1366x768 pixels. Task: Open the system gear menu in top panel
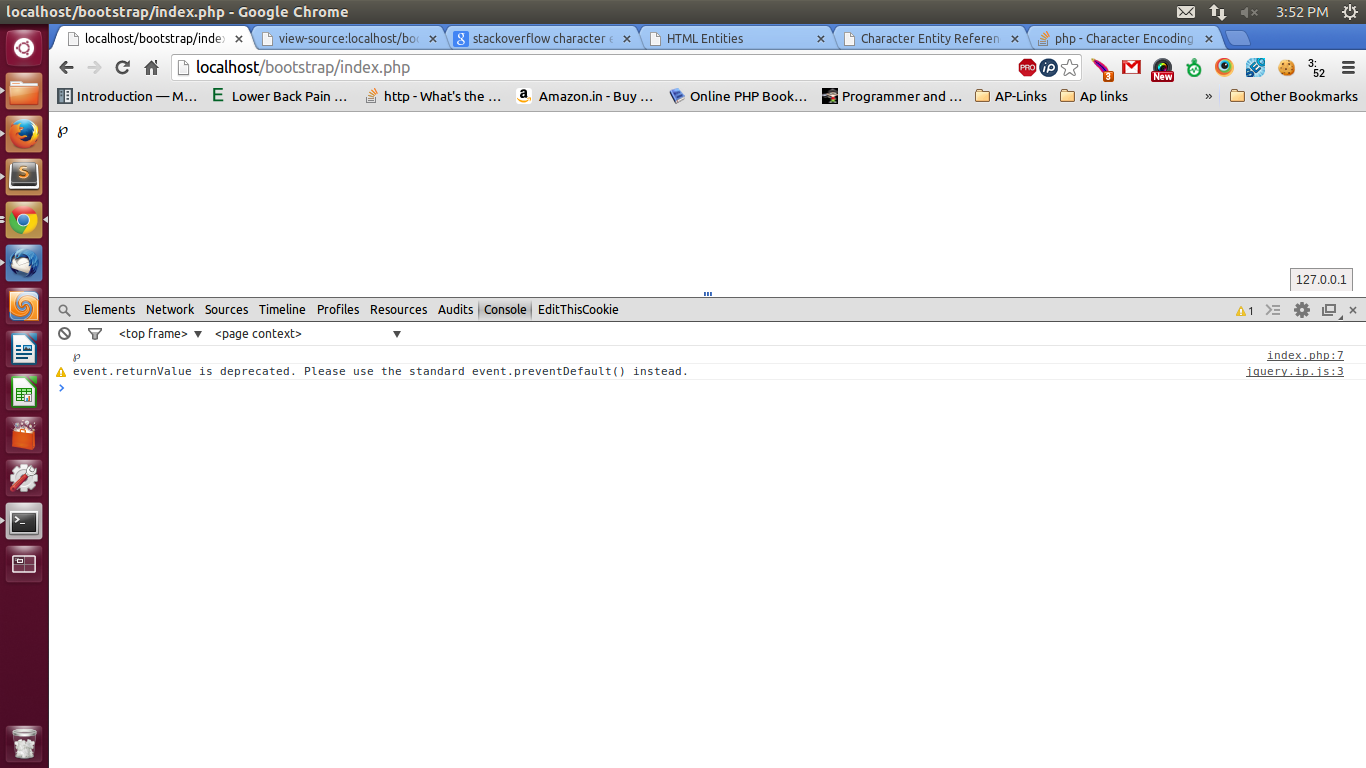(1349, 12)
